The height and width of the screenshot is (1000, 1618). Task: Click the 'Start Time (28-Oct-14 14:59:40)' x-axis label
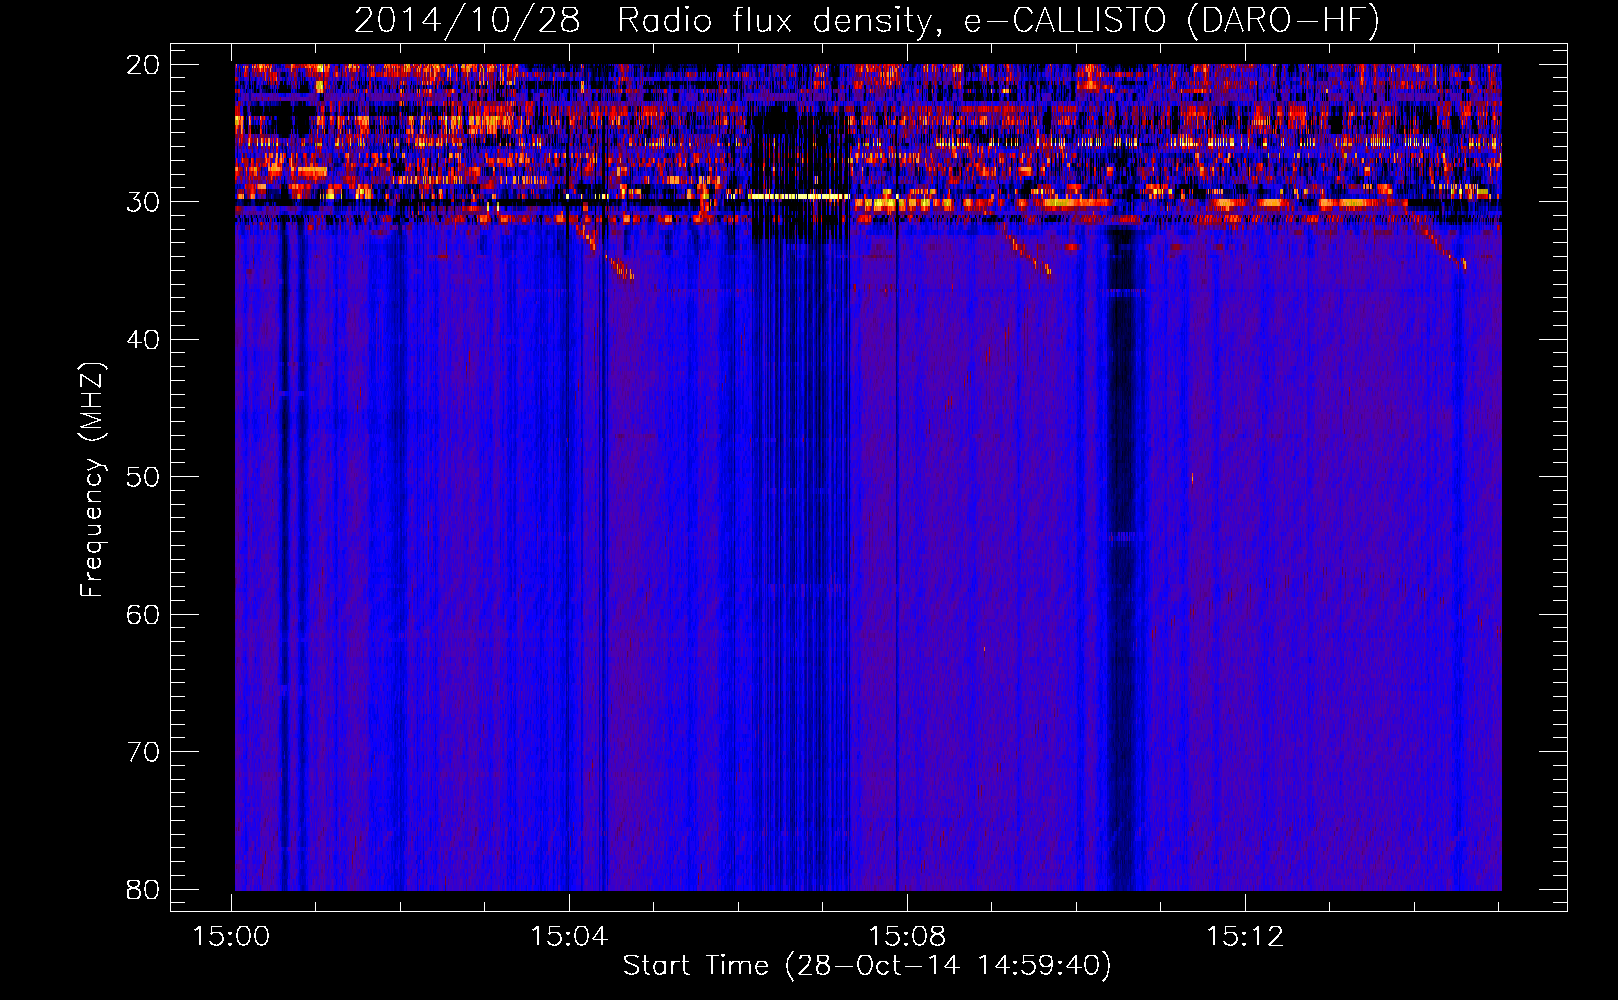tap(867, 966)
